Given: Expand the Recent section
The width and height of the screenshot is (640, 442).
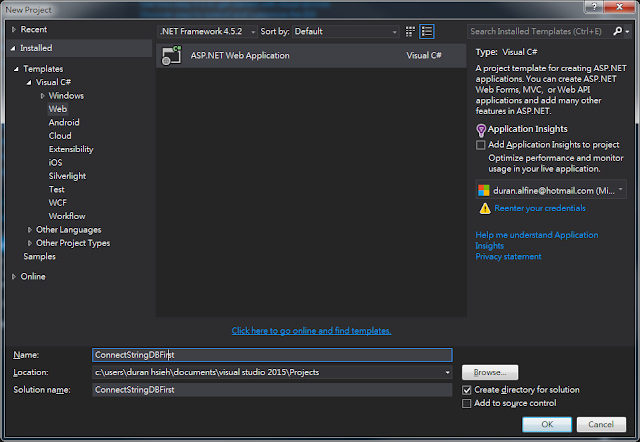Looking at the screenshot, I should click(x=13, y=29).
